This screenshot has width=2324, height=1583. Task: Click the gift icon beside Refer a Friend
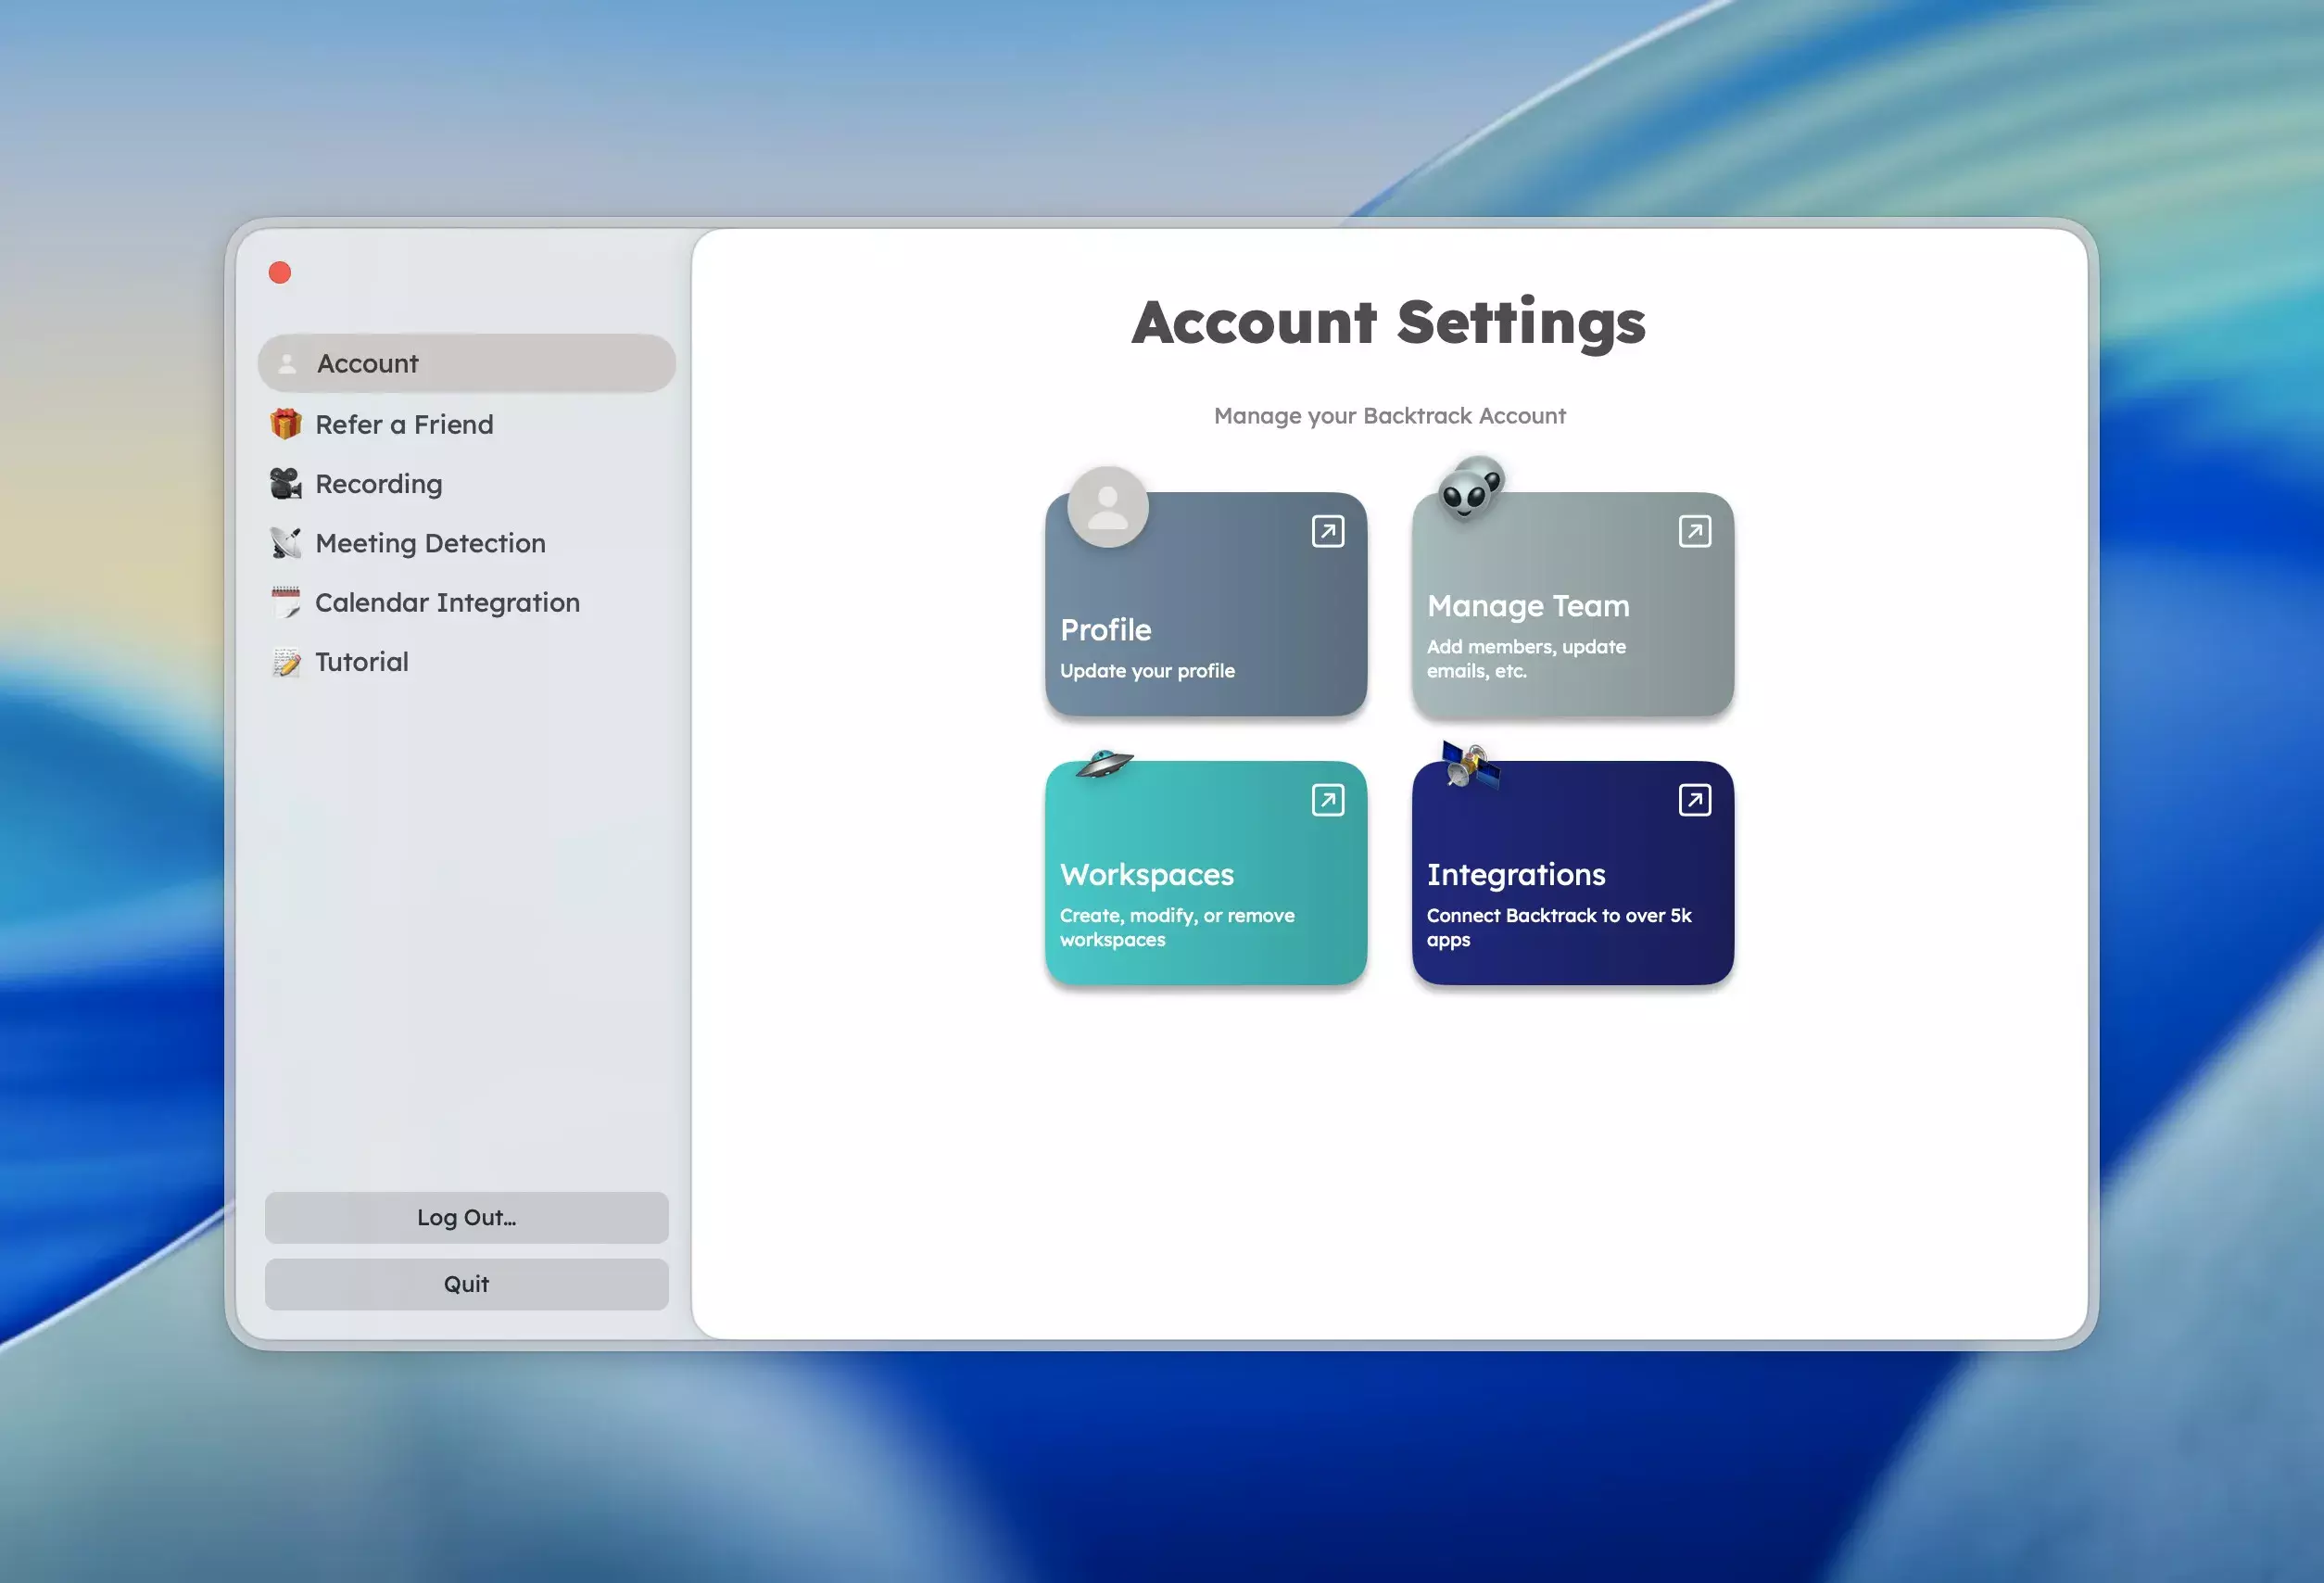click(285, 424)
